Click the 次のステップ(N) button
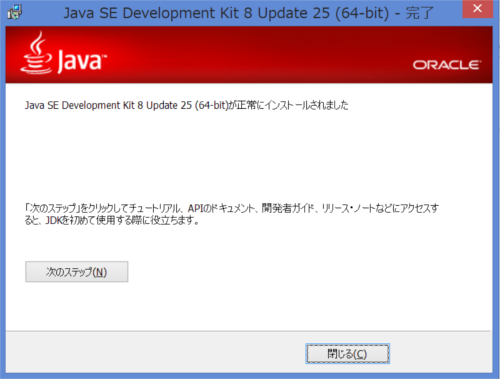 [x=77, y=272]
